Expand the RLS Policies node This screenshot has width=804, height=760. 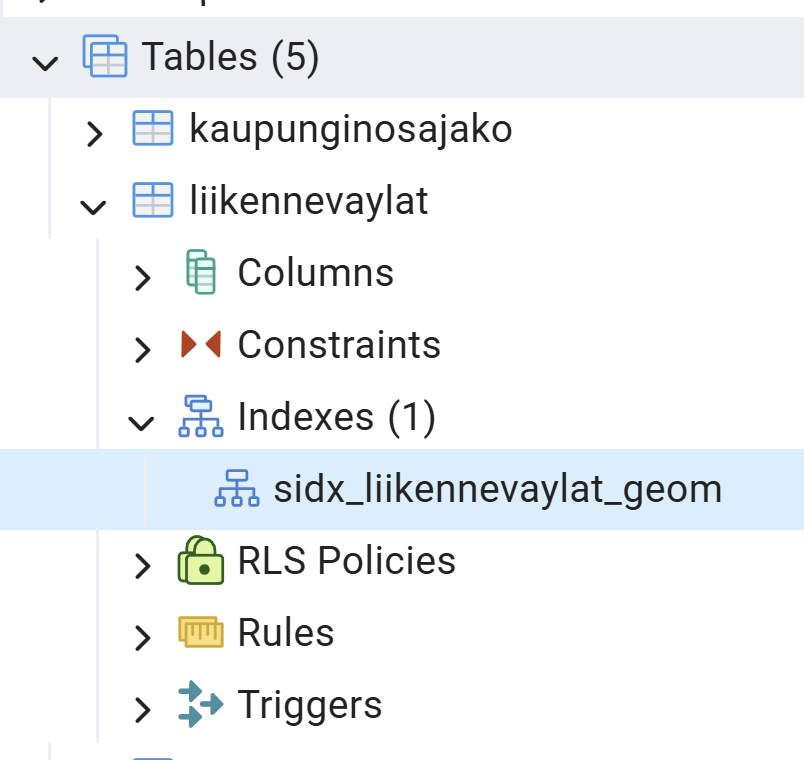(142, 565)
